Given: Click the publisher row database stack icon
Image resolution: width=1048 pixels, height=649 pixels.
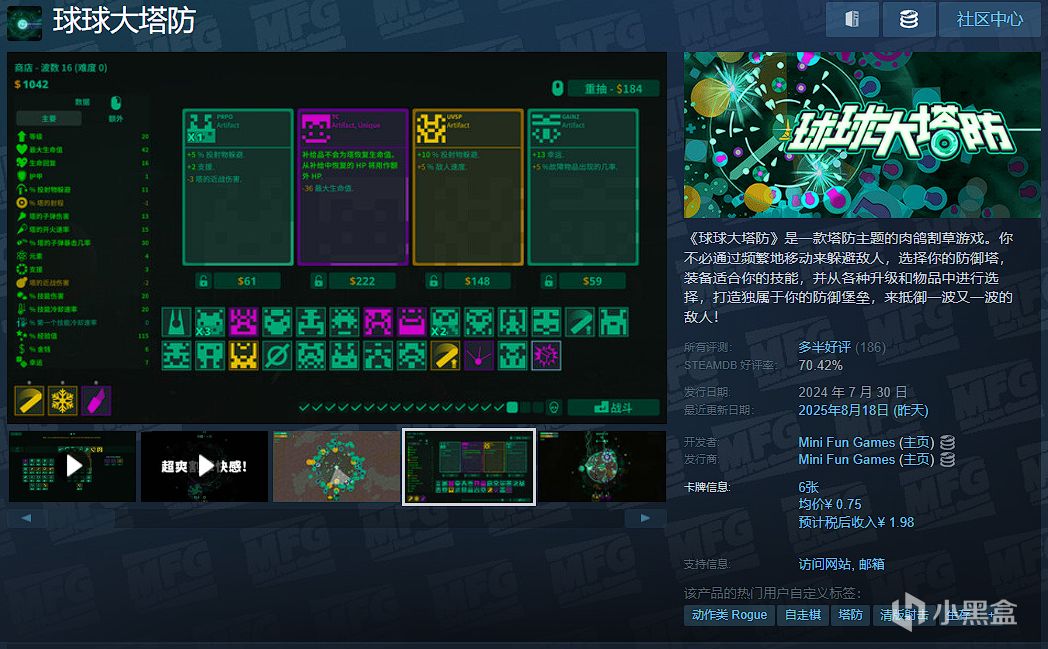Looking at the screenshot, I should coord(947,460).
